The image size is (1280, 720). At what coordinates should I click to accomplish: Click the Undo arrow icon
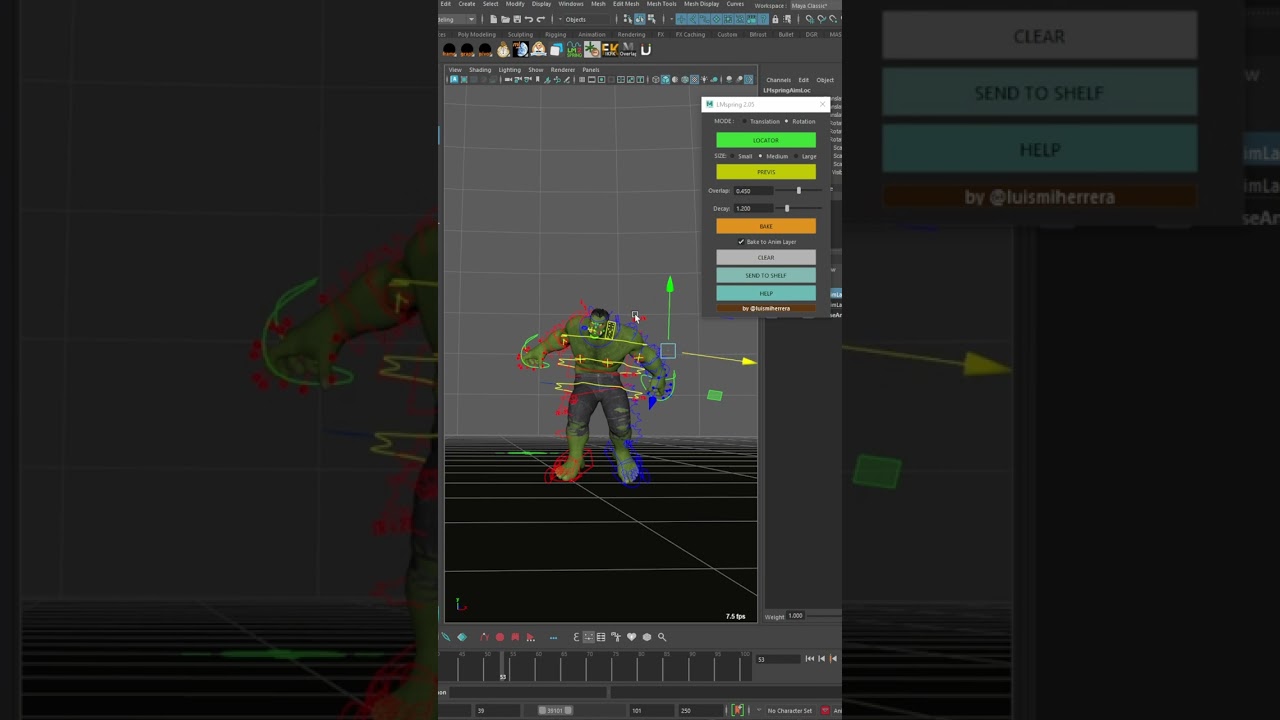[x=529, y=19]
